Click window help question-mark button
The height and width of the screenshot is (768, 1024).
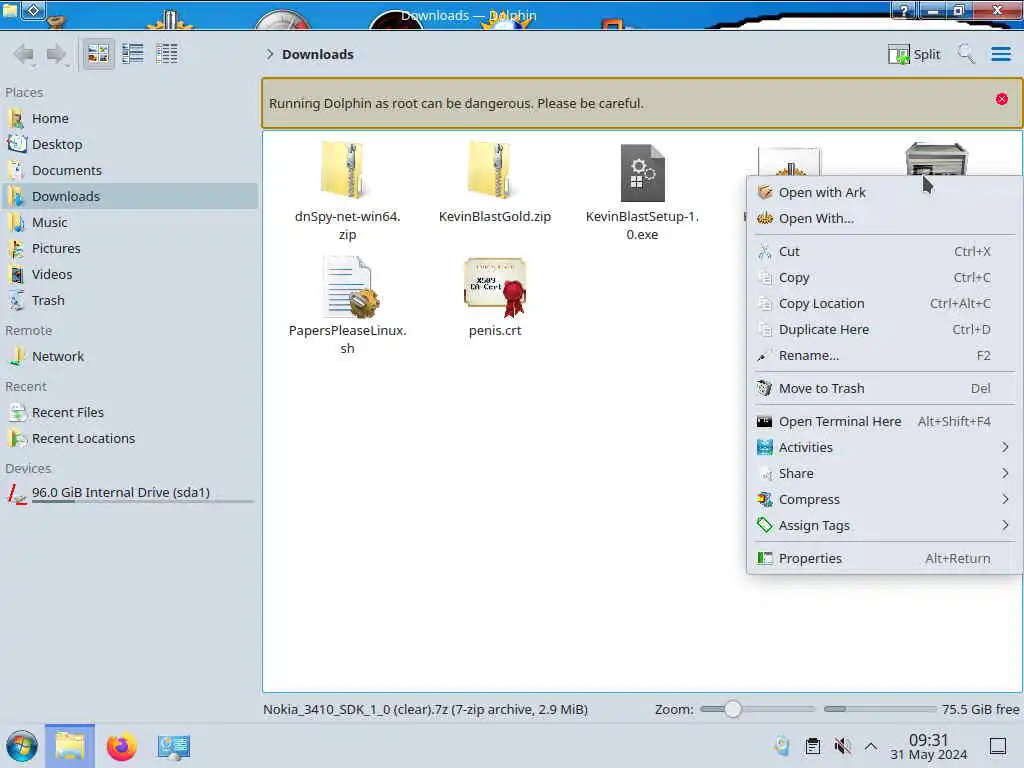(903, 10)
